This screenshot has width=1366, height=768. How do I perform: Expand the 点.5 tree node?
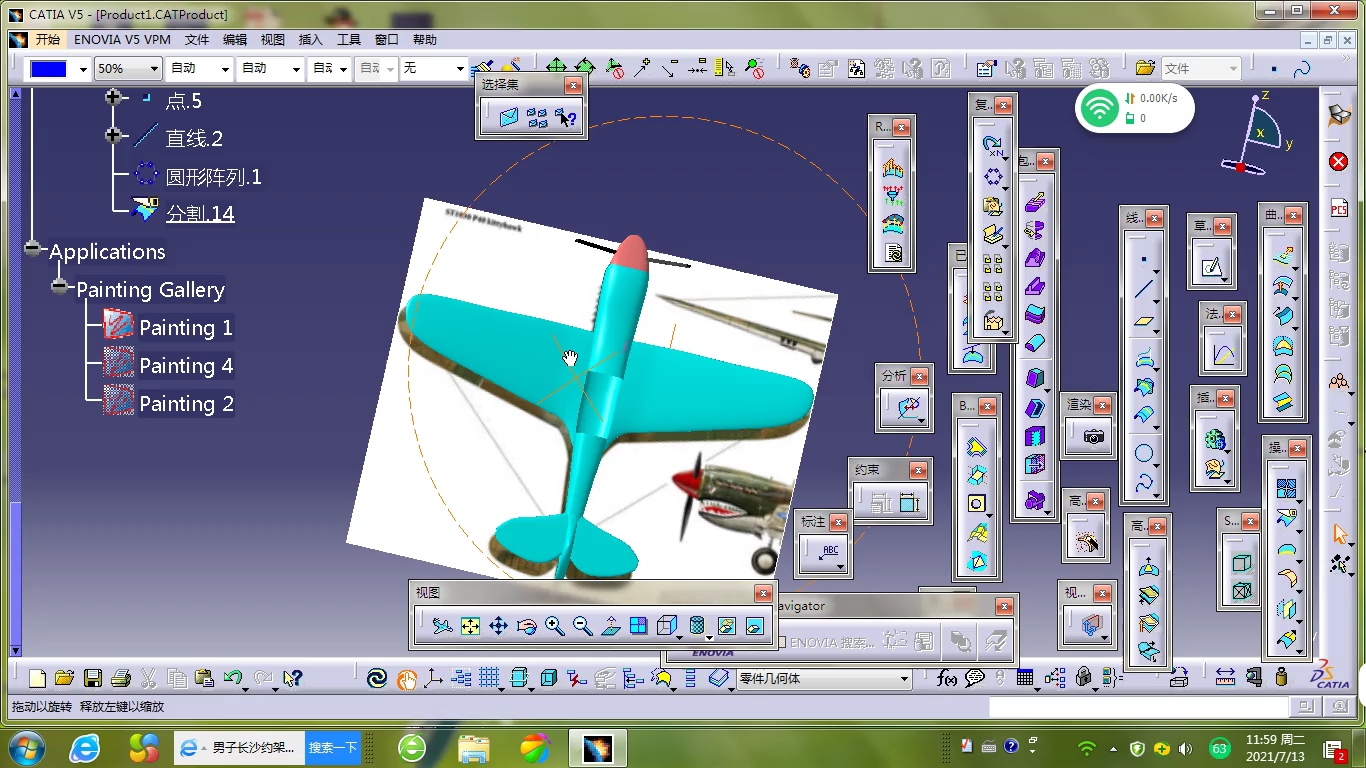point(113,98)
